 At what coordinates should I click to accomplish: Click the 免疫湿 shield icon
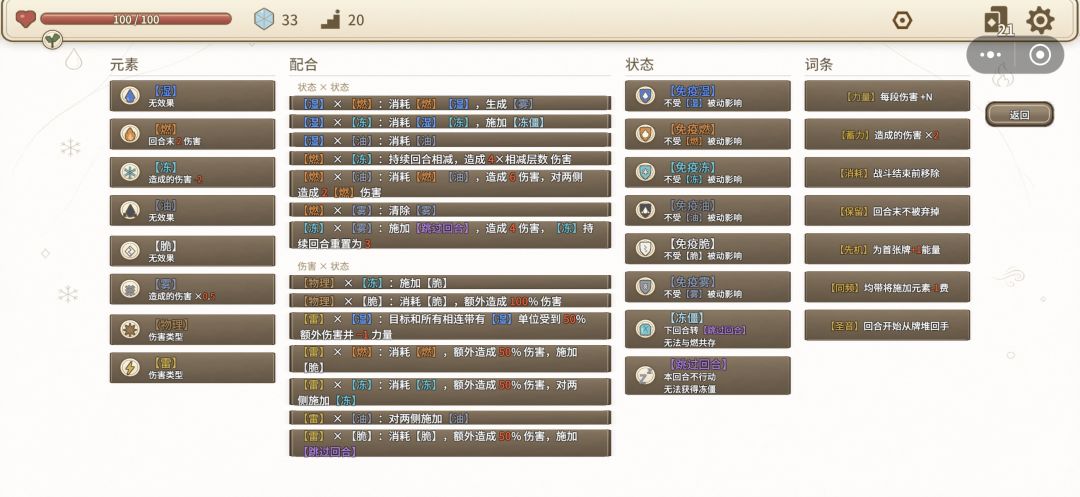(x=645, y=96)
